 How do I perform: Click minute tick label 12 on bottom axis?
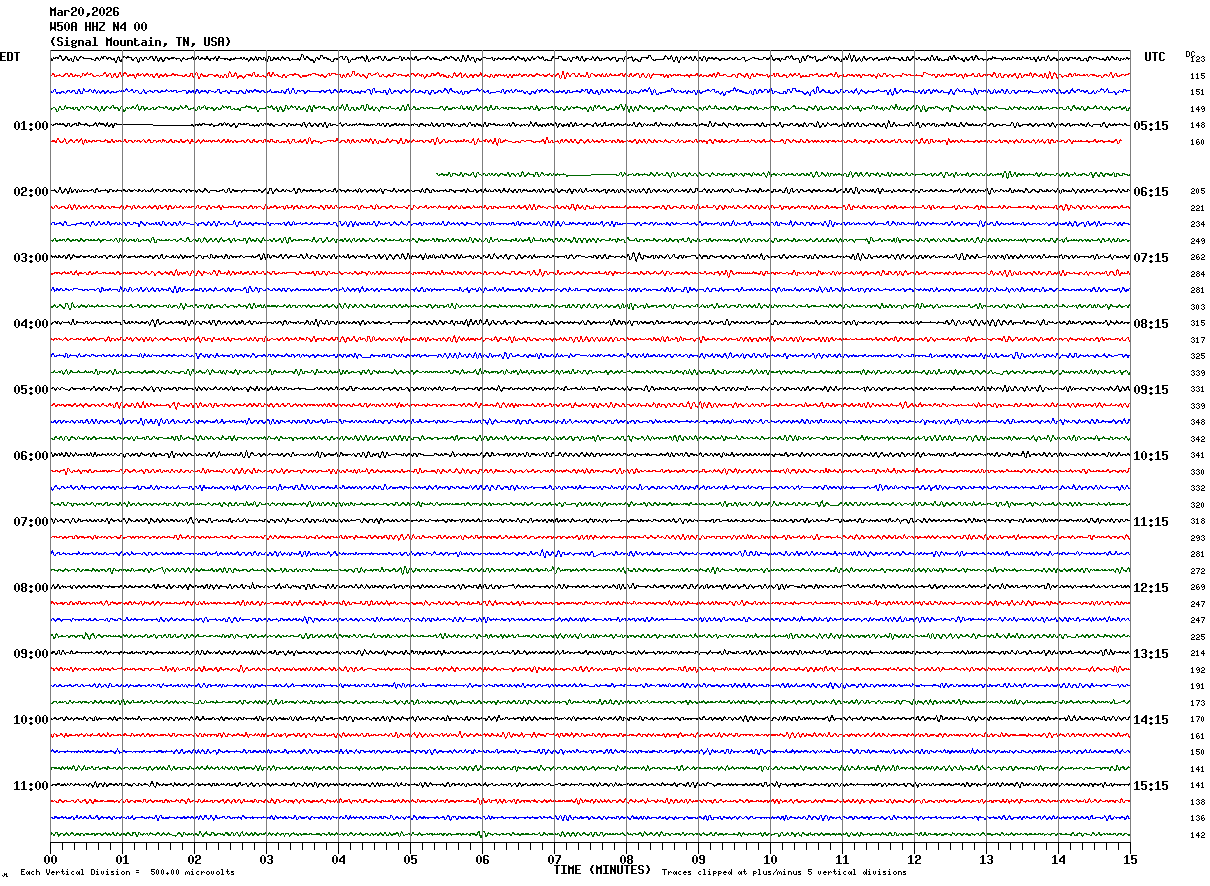914,859
